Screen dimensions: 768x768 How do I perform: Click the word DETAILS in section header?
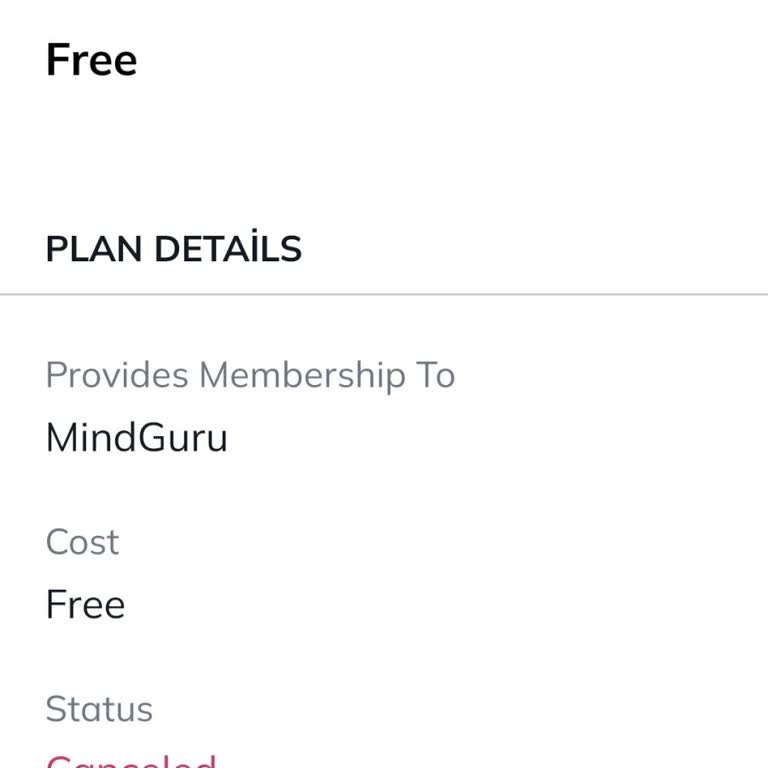point(228,247)
